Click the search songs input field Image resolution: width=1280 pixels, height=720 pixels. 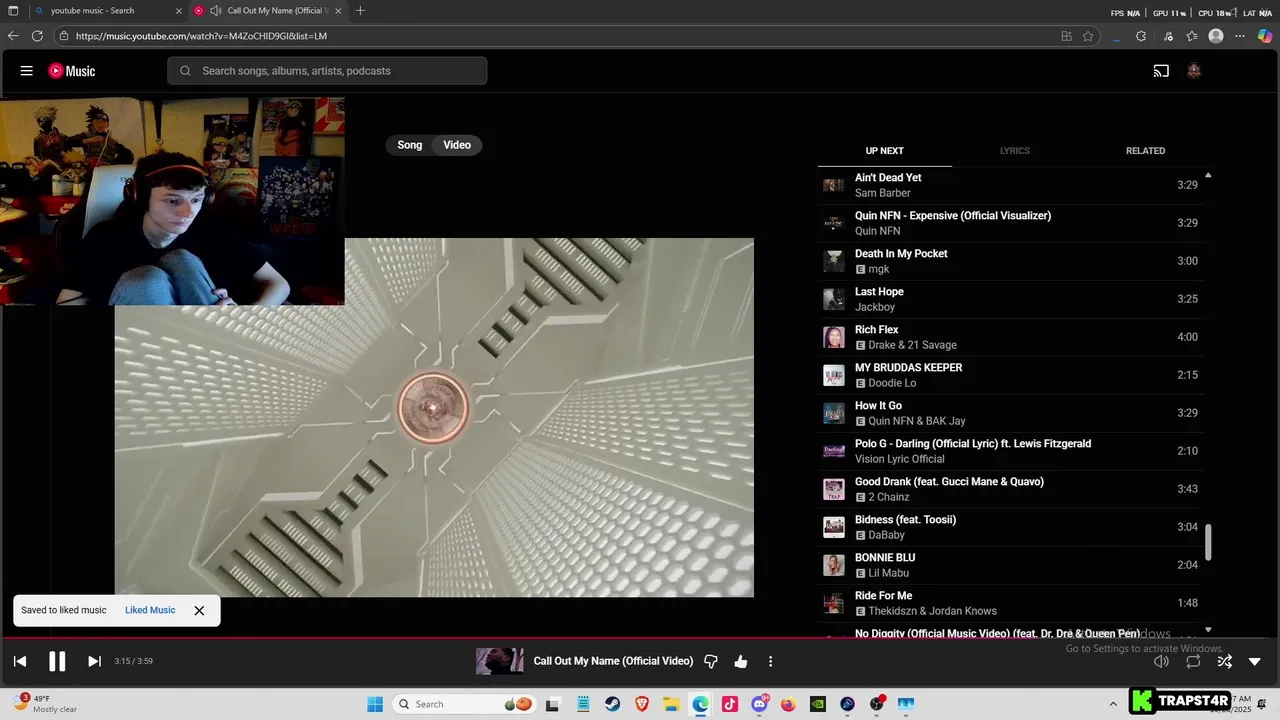tap(327, 71)
